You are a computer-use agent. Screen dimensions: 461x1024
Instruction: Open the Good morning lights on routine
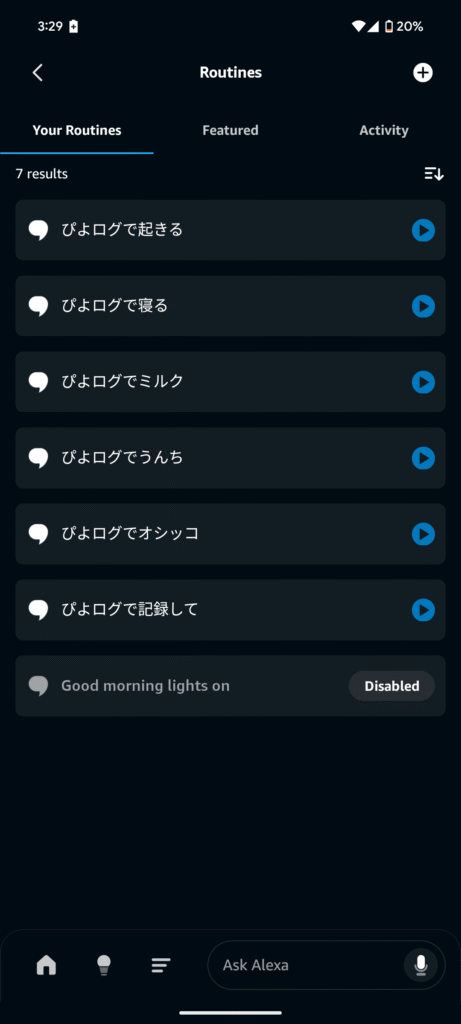230,686
